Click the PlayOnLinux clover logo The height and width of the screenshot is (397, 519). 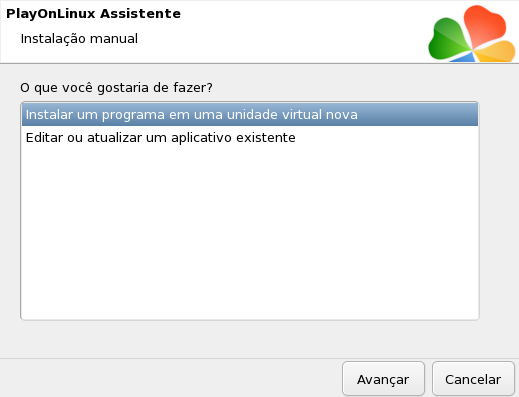click(x=472, y=34)
